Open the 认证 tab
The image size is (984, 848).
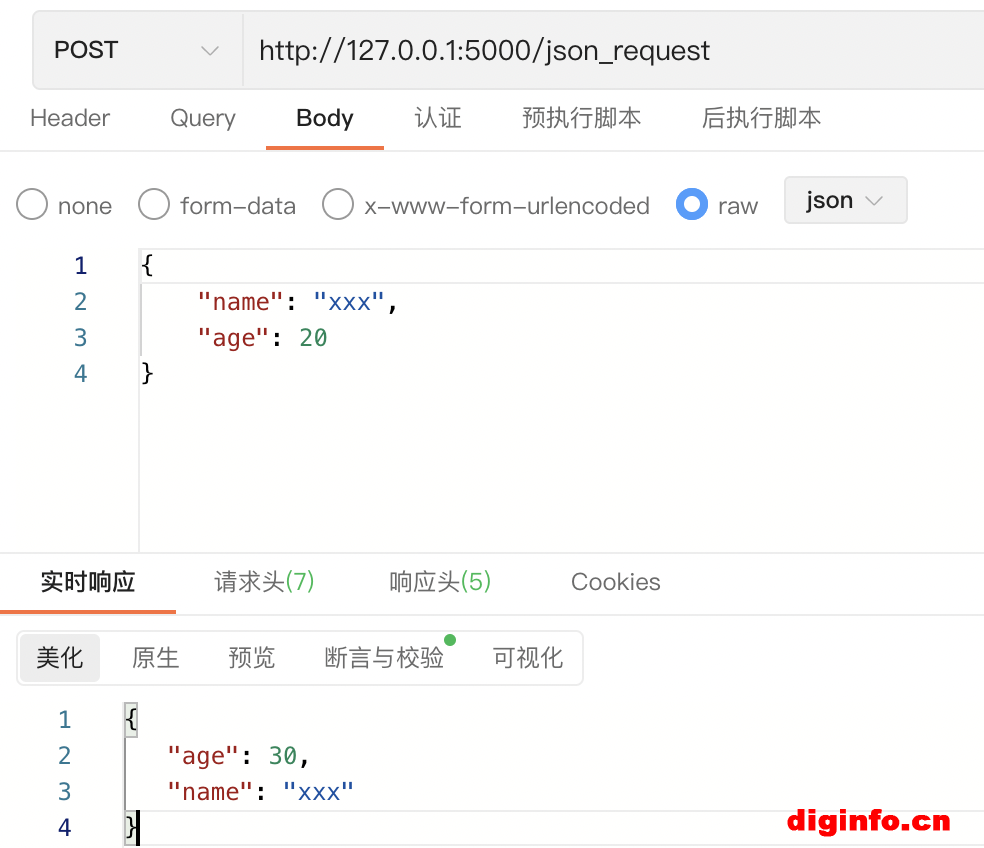tap(438, 118)
